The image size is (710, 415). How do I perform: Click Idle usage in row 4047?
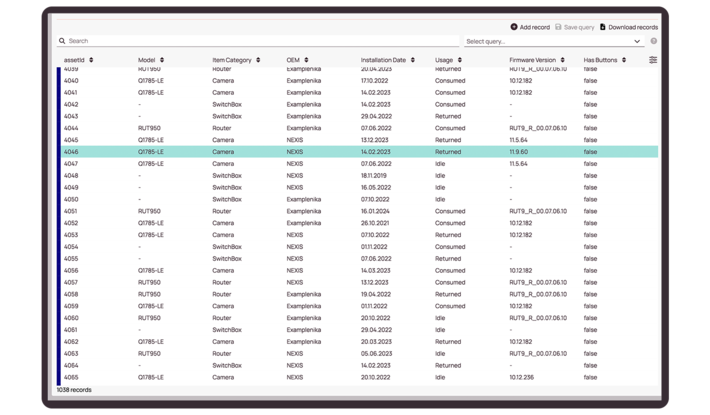point(440,163)
